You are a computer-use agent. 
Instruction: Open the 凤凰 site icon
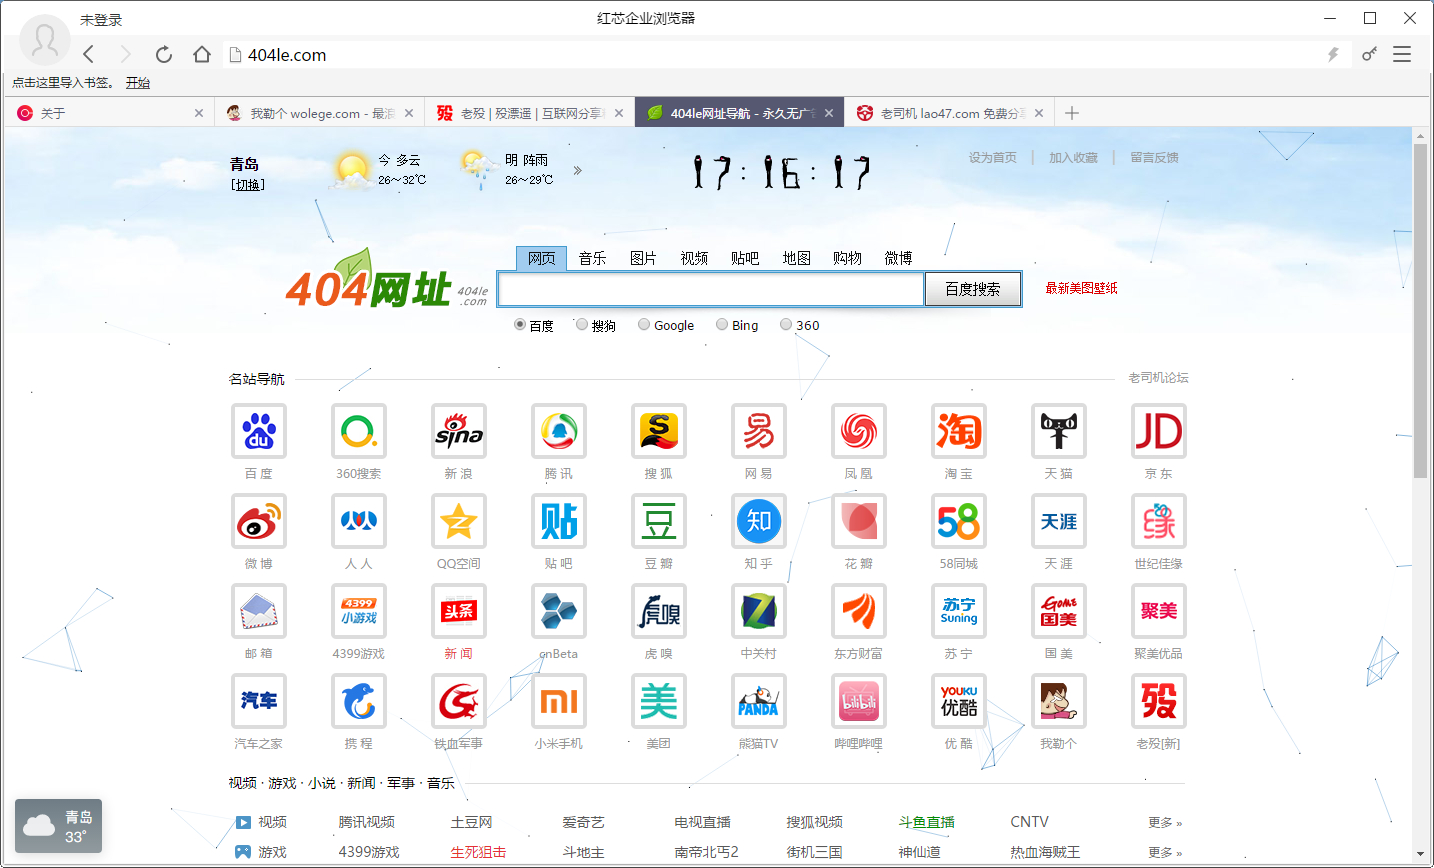(859, 431)
